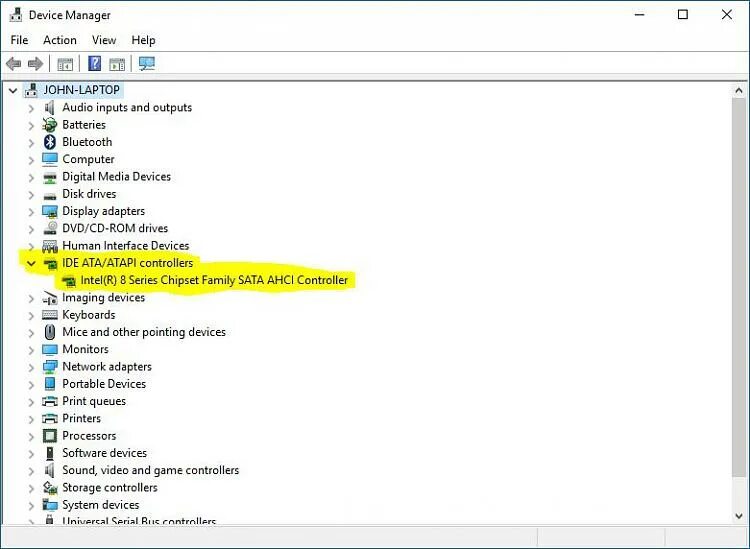
Task: Click the Keyboards category icon
Action: point(50,315)
